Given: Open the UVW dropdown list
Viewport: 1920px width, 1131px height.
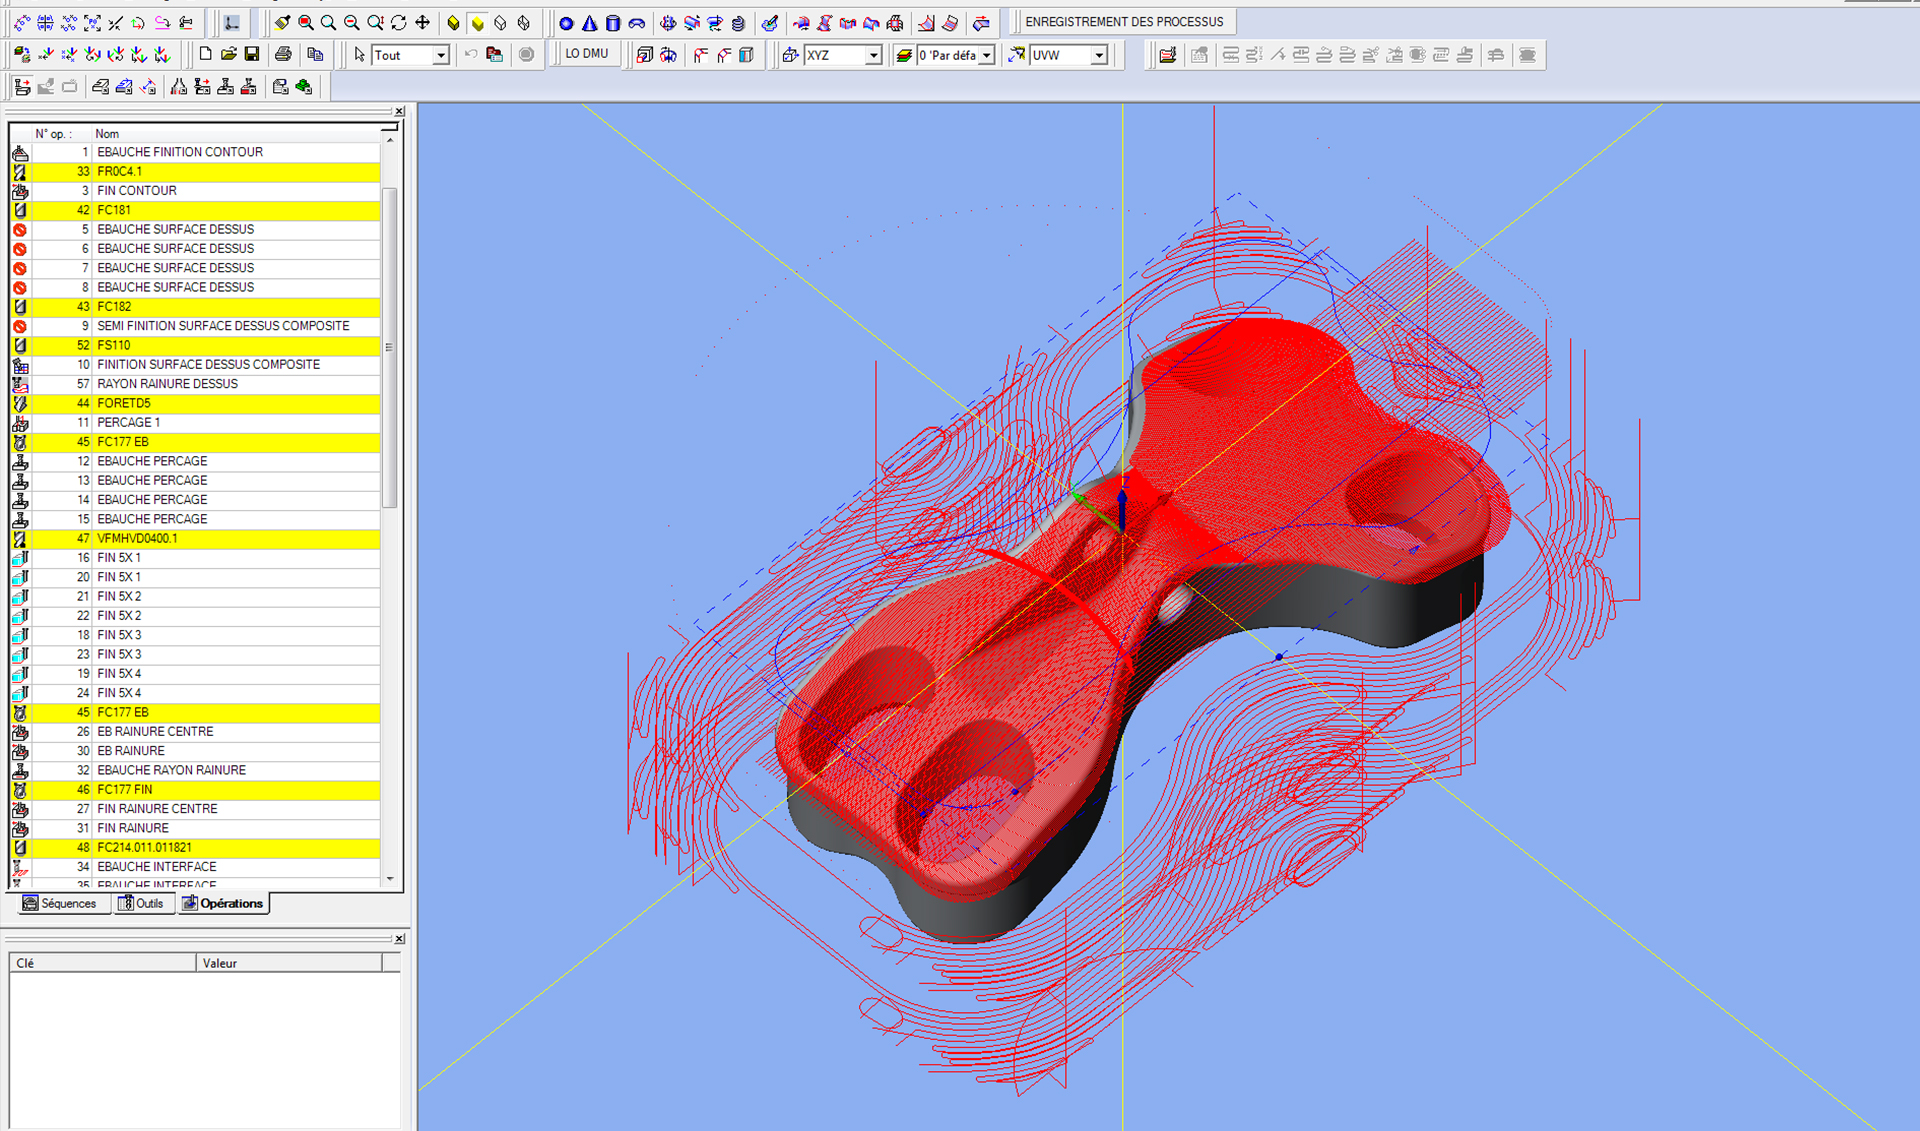Looking at the screenshot, I should 1099,56.
